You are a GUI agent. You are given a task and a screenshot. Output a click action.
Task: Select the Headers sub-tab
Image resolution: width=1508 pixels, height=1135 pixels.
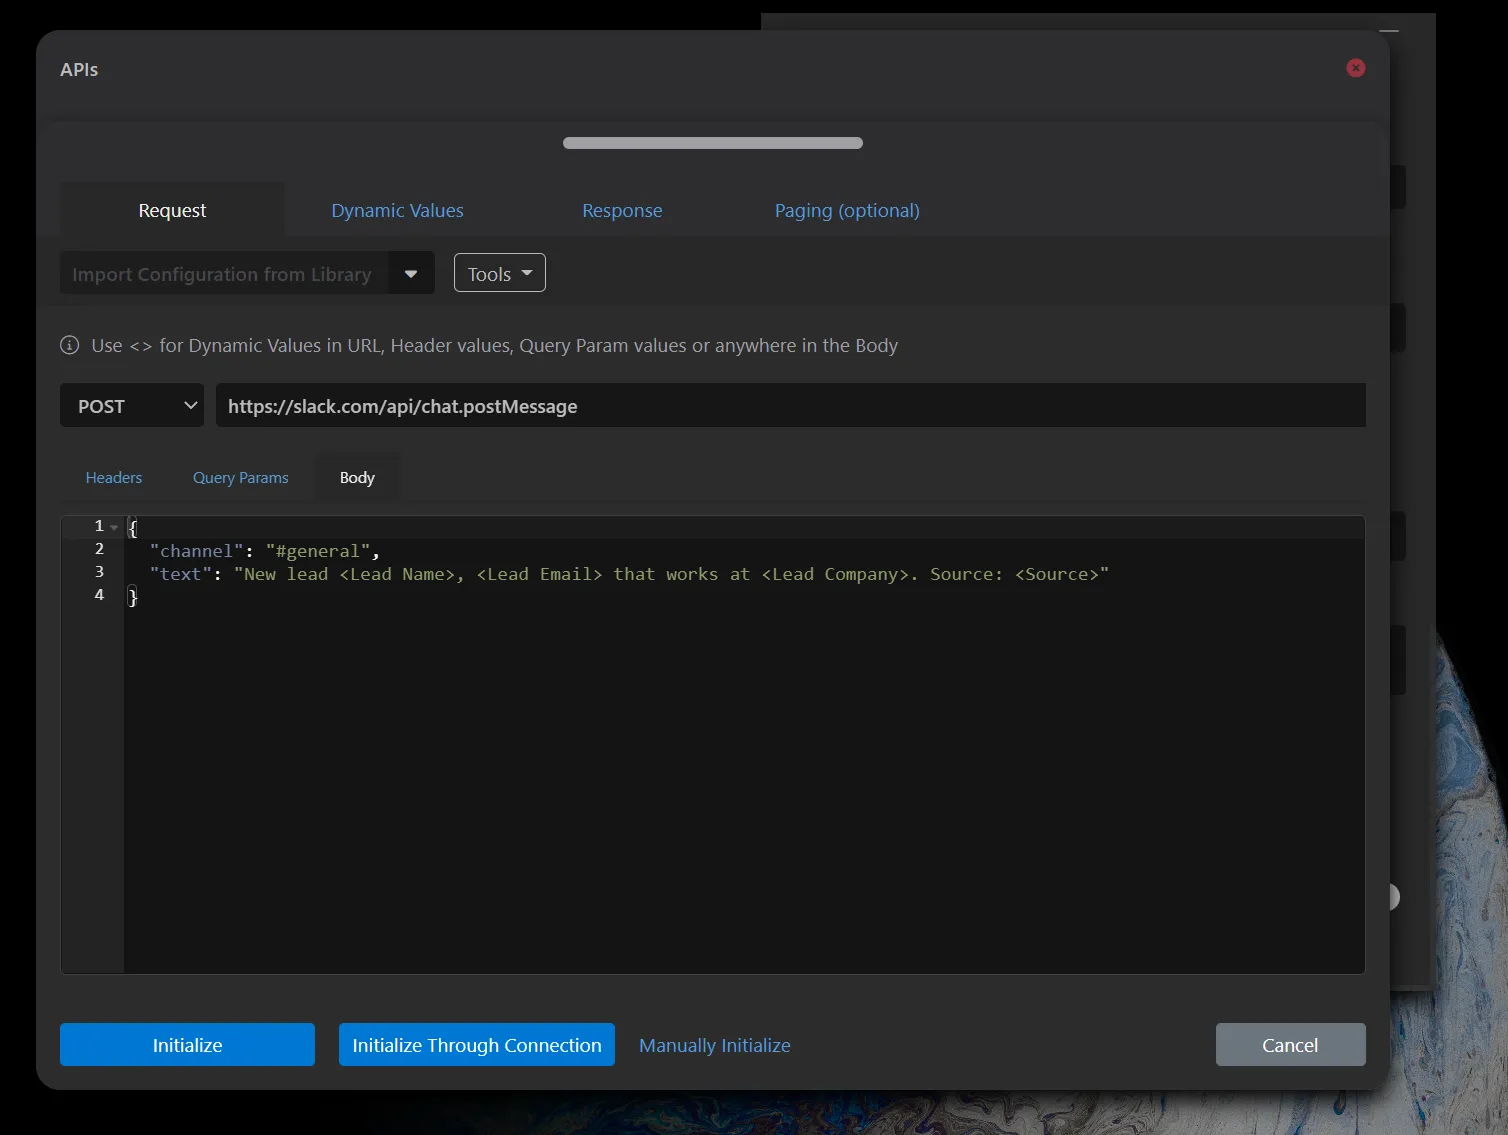click(x=114, y=477)
